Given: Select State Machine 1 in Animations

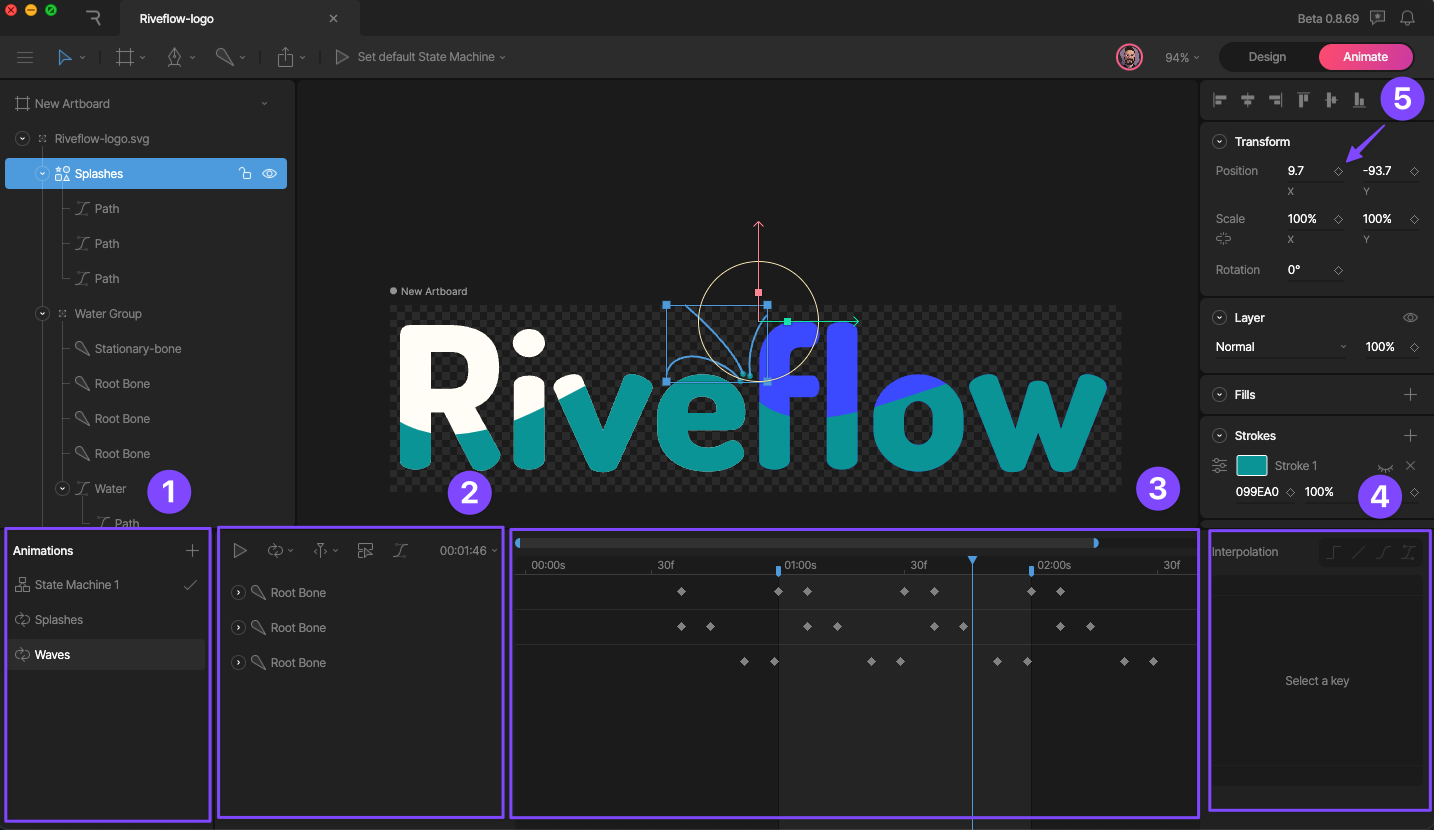Looking at the screenshot, I should pos(106,585).
